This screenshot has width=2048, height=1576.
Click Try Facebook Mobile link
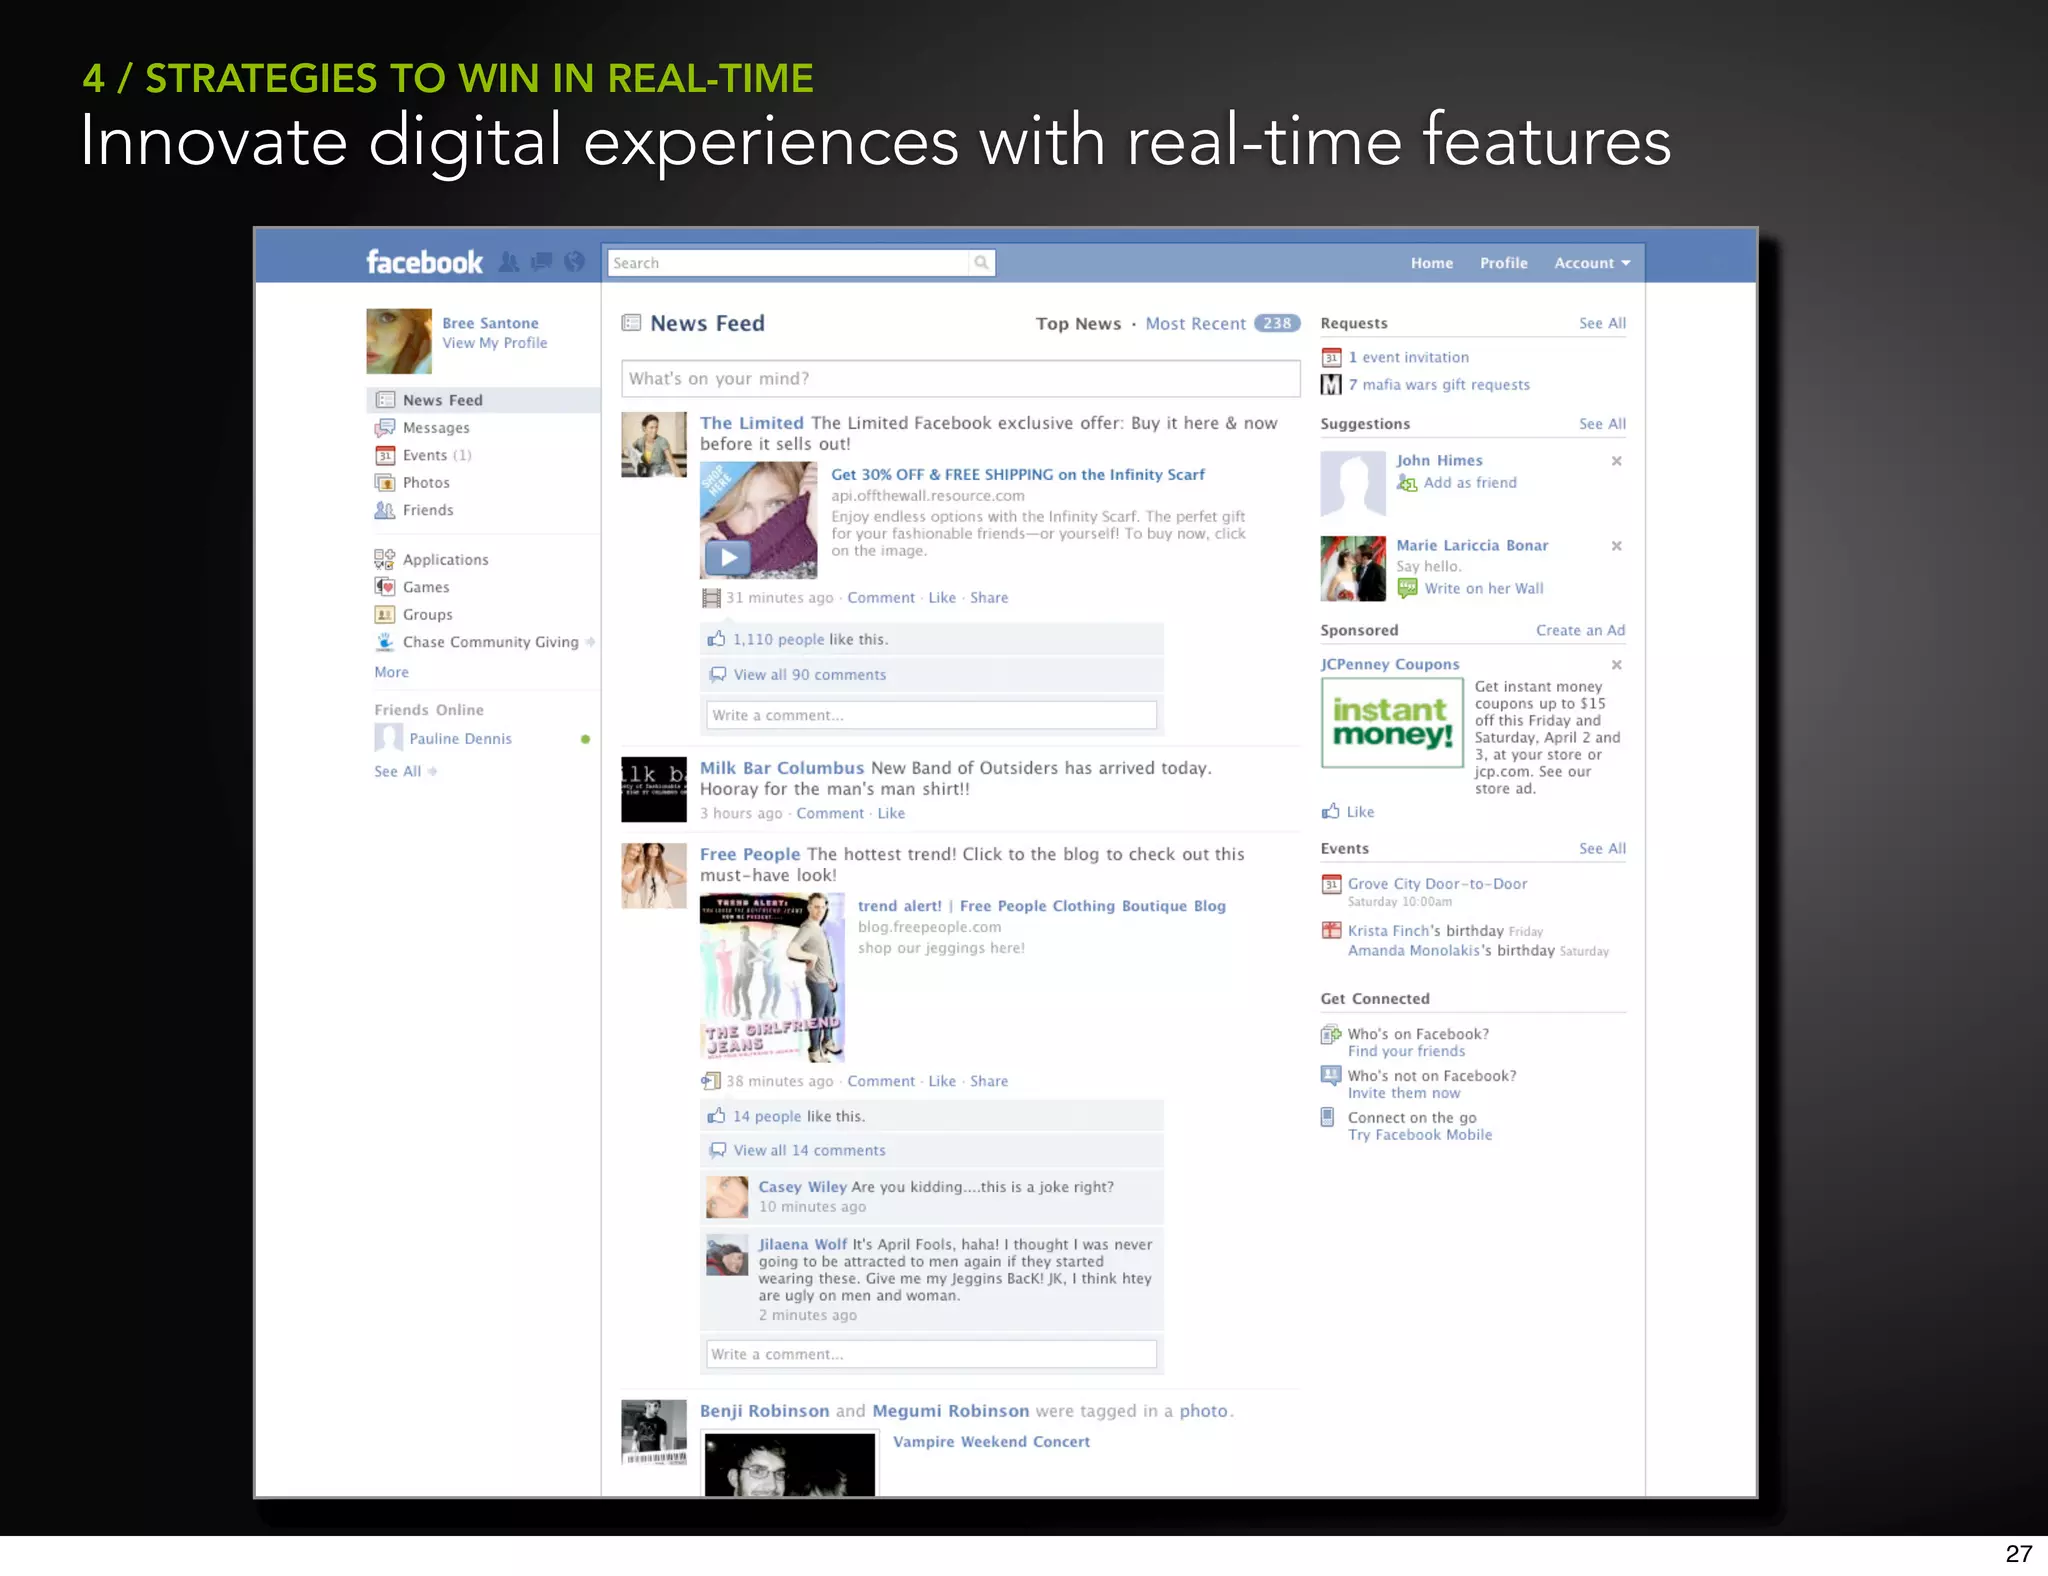[1419, 1135]
